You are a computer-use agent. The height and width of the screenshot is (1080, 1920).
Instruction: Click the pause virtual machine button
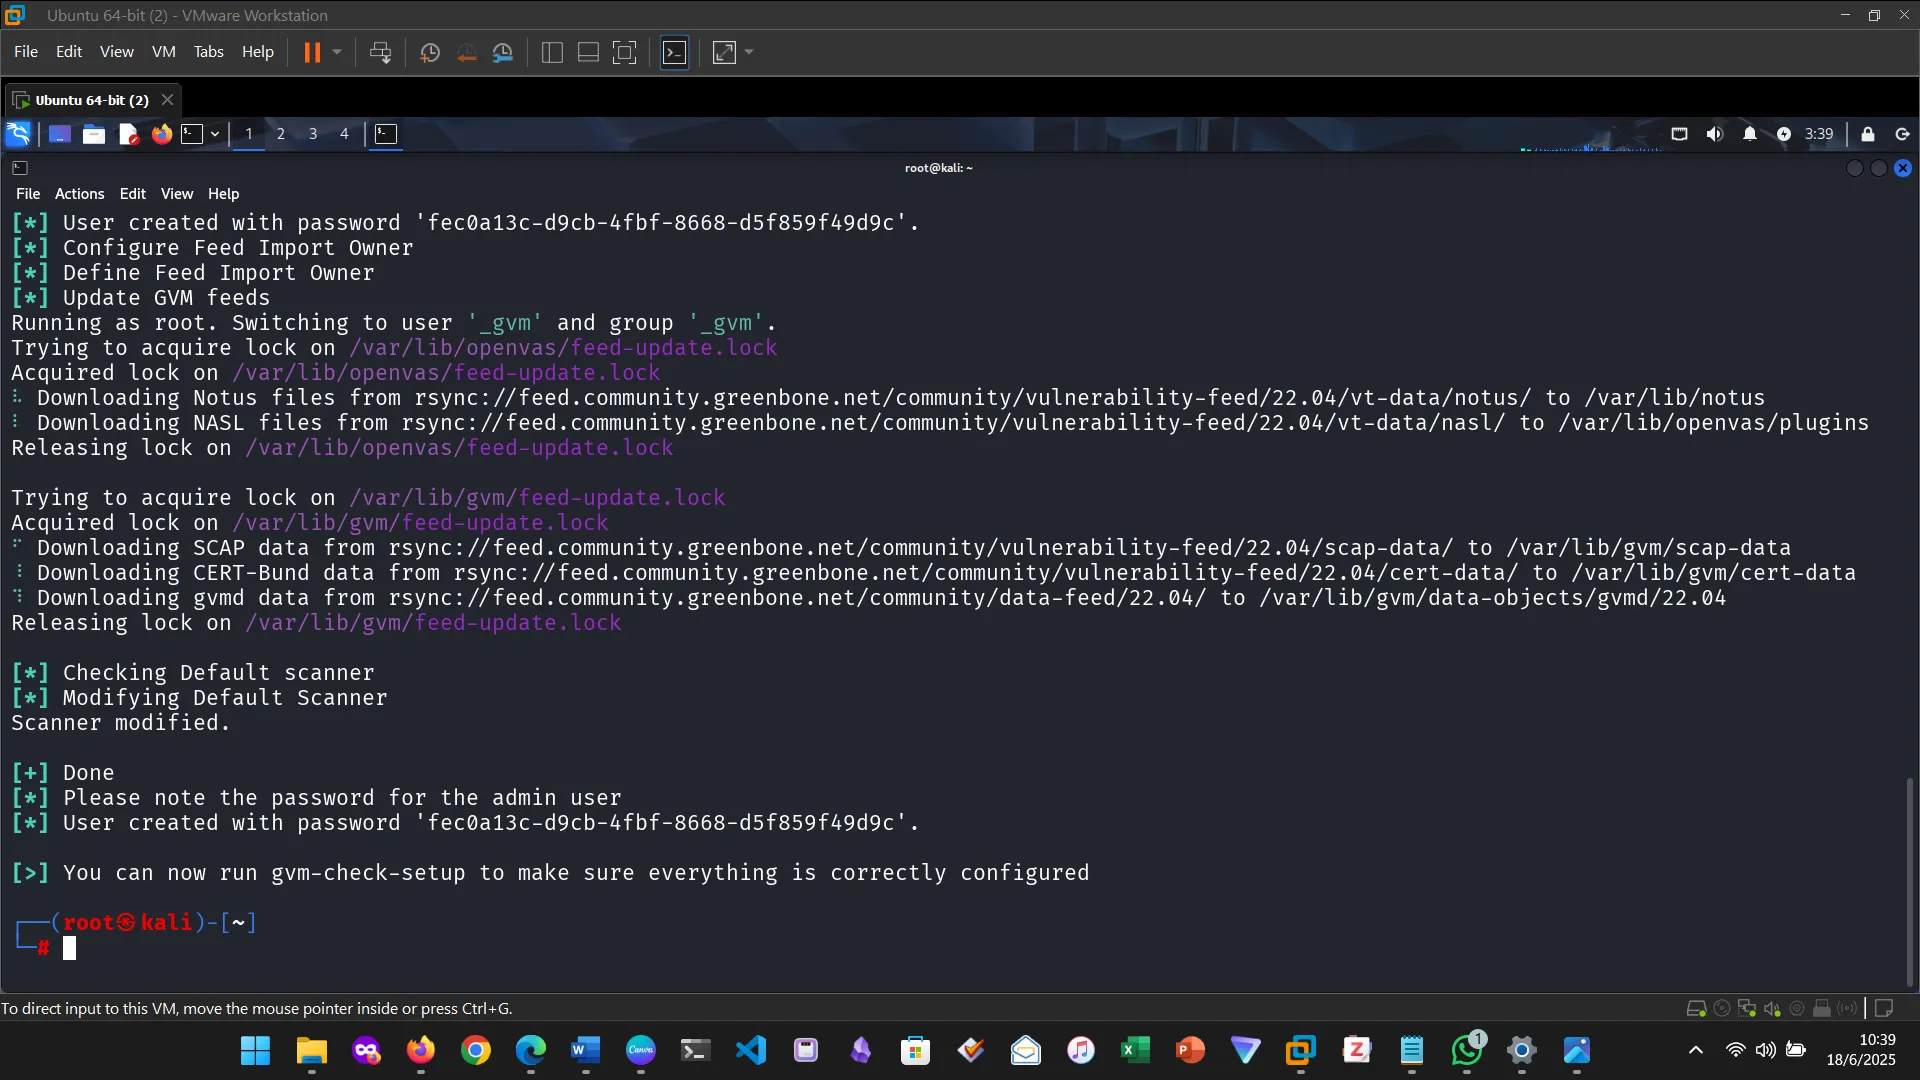pos(312,52)
